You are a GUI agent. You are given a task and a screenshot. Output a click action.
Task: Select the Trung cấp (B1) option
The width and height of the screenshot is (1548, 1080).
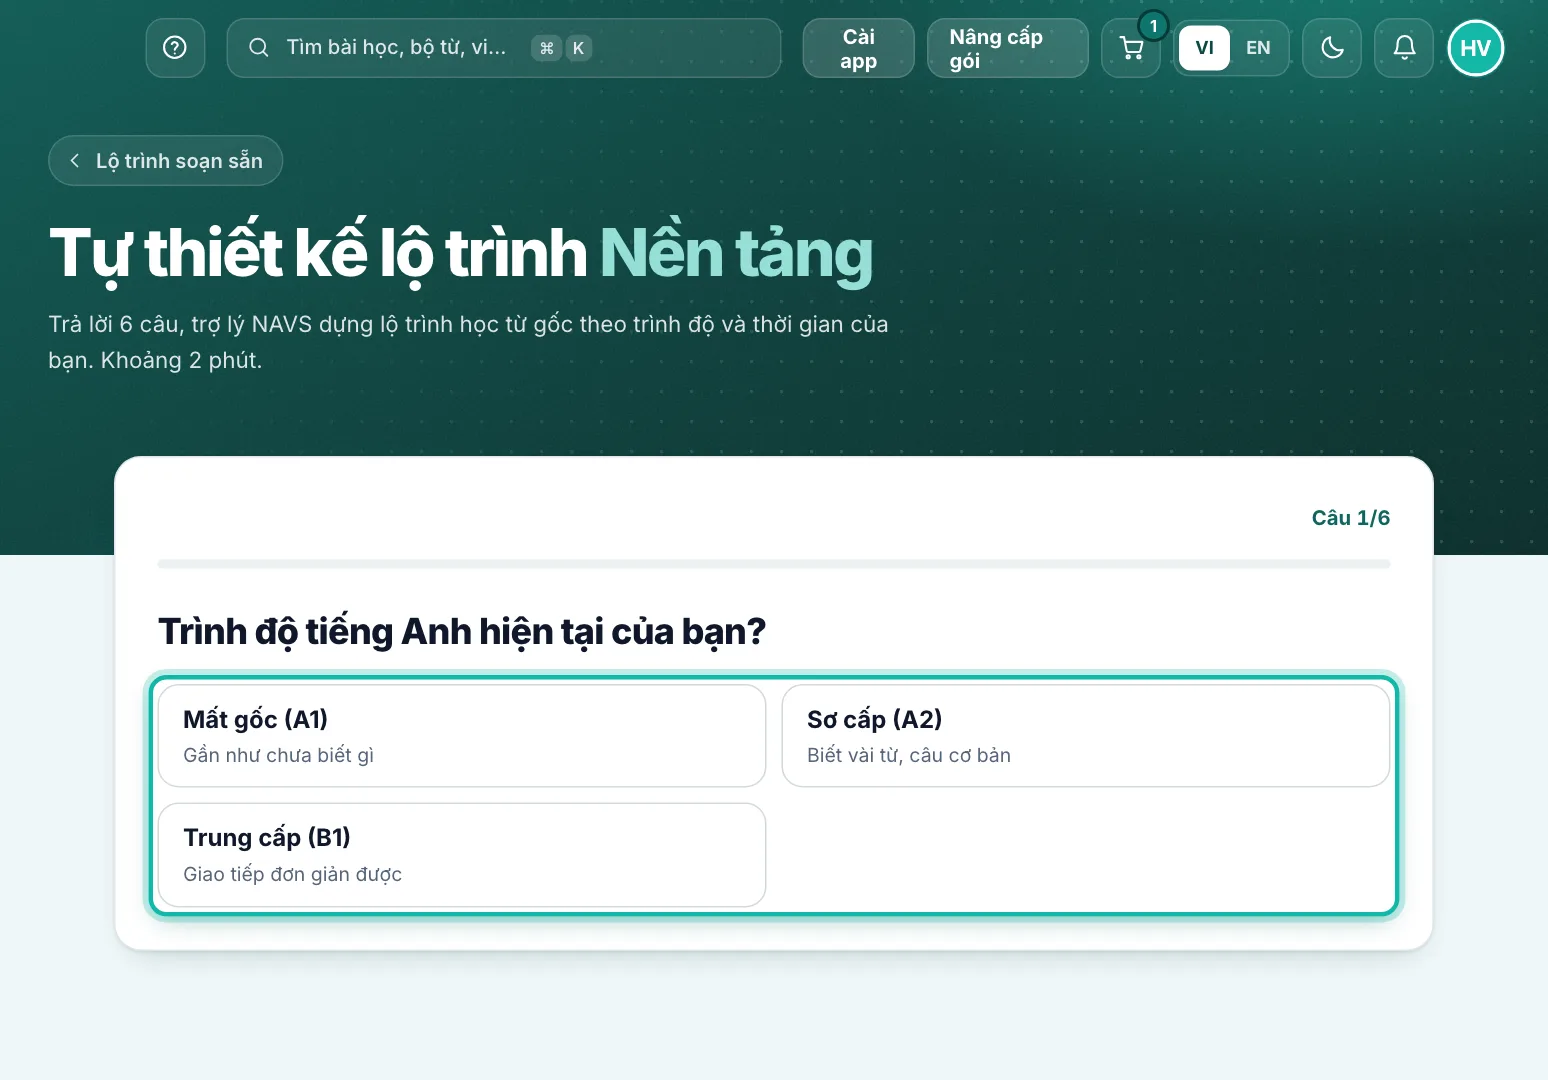pyautogui.click(x=462, y=855)
